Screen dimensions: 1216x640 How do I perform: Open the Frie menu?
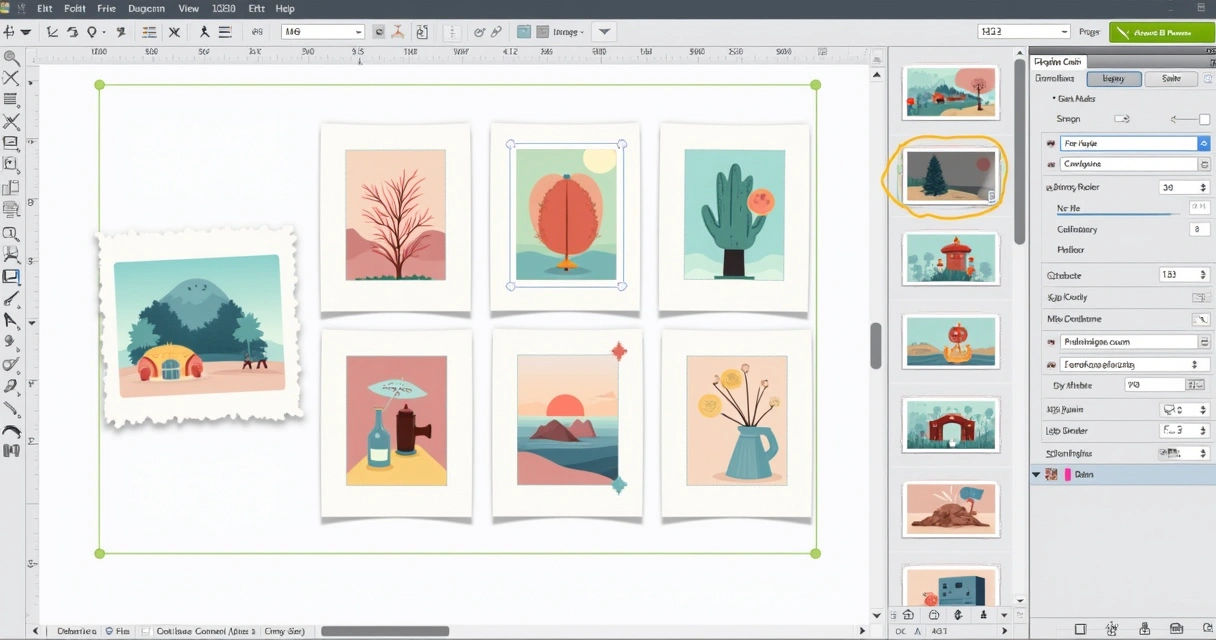pyautogui.click(x=106, y=8)
